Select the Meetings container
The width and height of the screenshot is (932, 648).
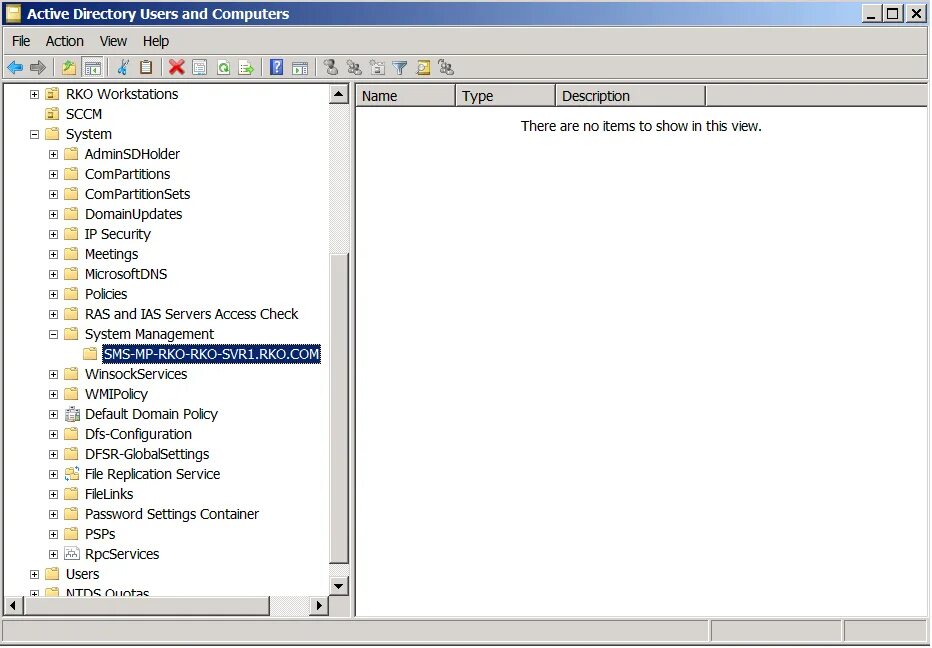click(111, 254)
